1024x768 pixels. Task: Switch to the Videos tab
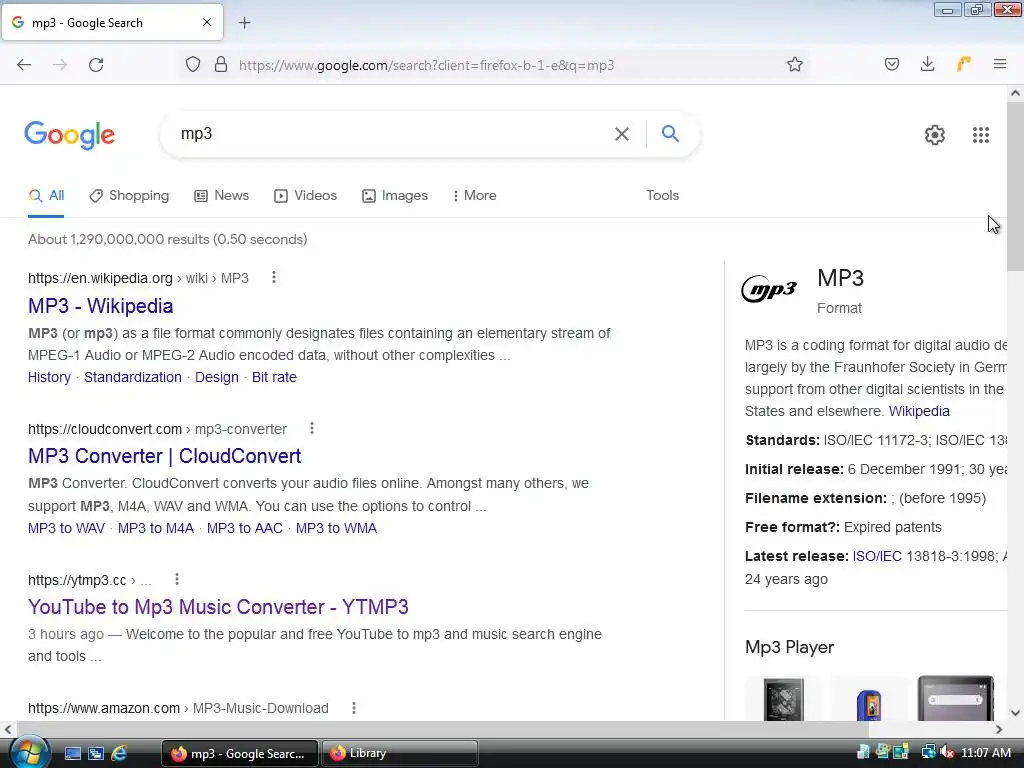coord(306,195)
